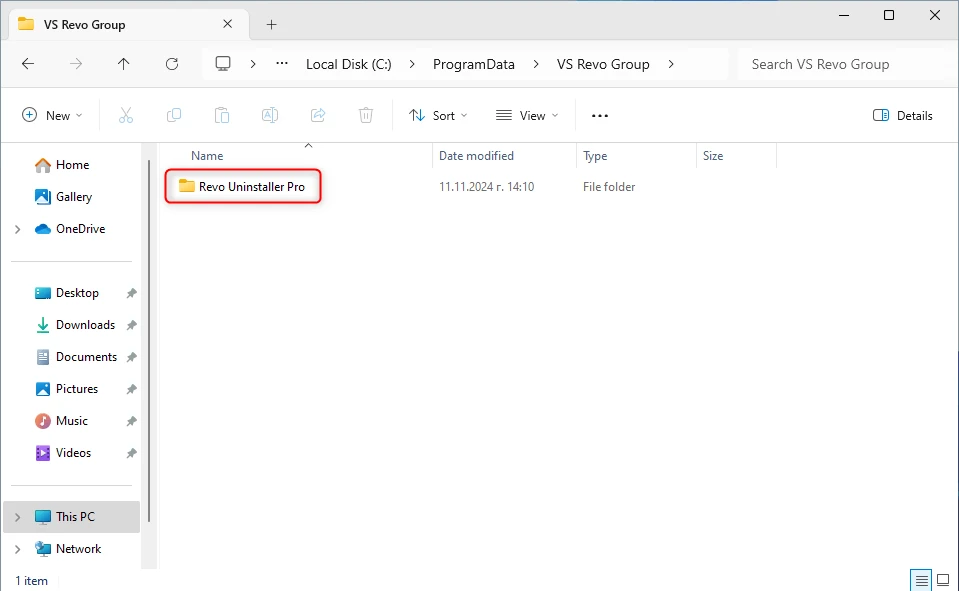Expand the This PC tree node

tap(18, 517)
